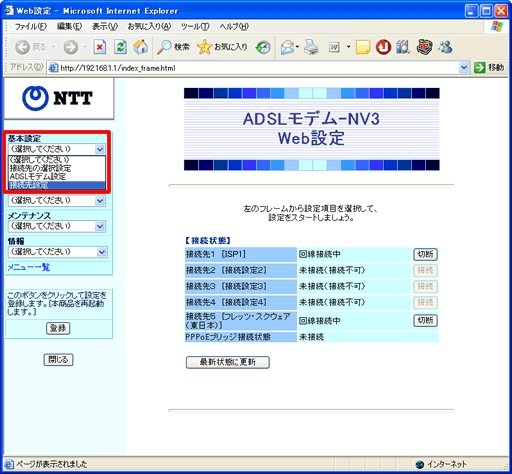Screen dimensions: 512x474
Task: Open the お気に入り(A) menu
Action: tap(149, 26)
